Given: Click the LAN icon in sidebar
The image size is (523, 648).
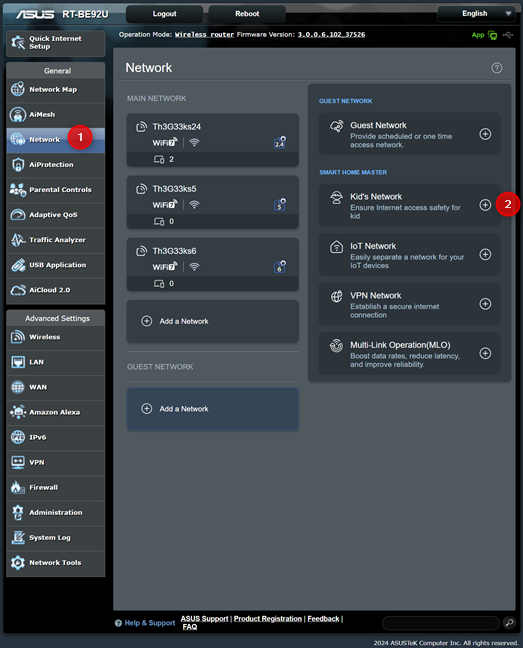Looking at the screenshot, I should 18,362.
